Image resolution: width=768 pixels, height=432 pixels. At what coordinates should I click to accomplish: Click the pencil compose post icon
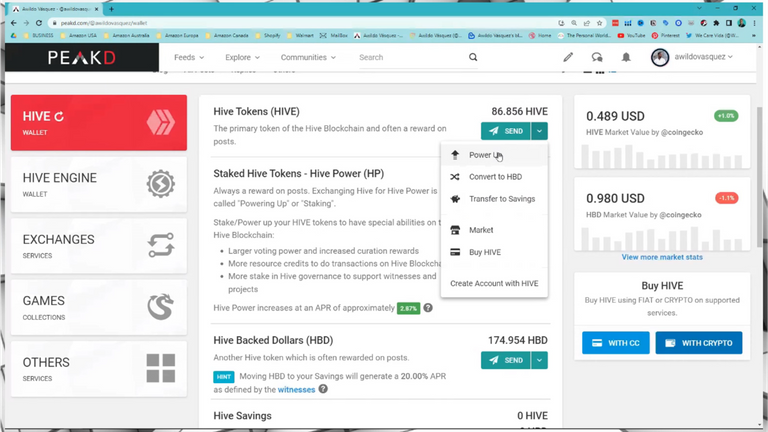pyautogui.click(x=568, y=57)
